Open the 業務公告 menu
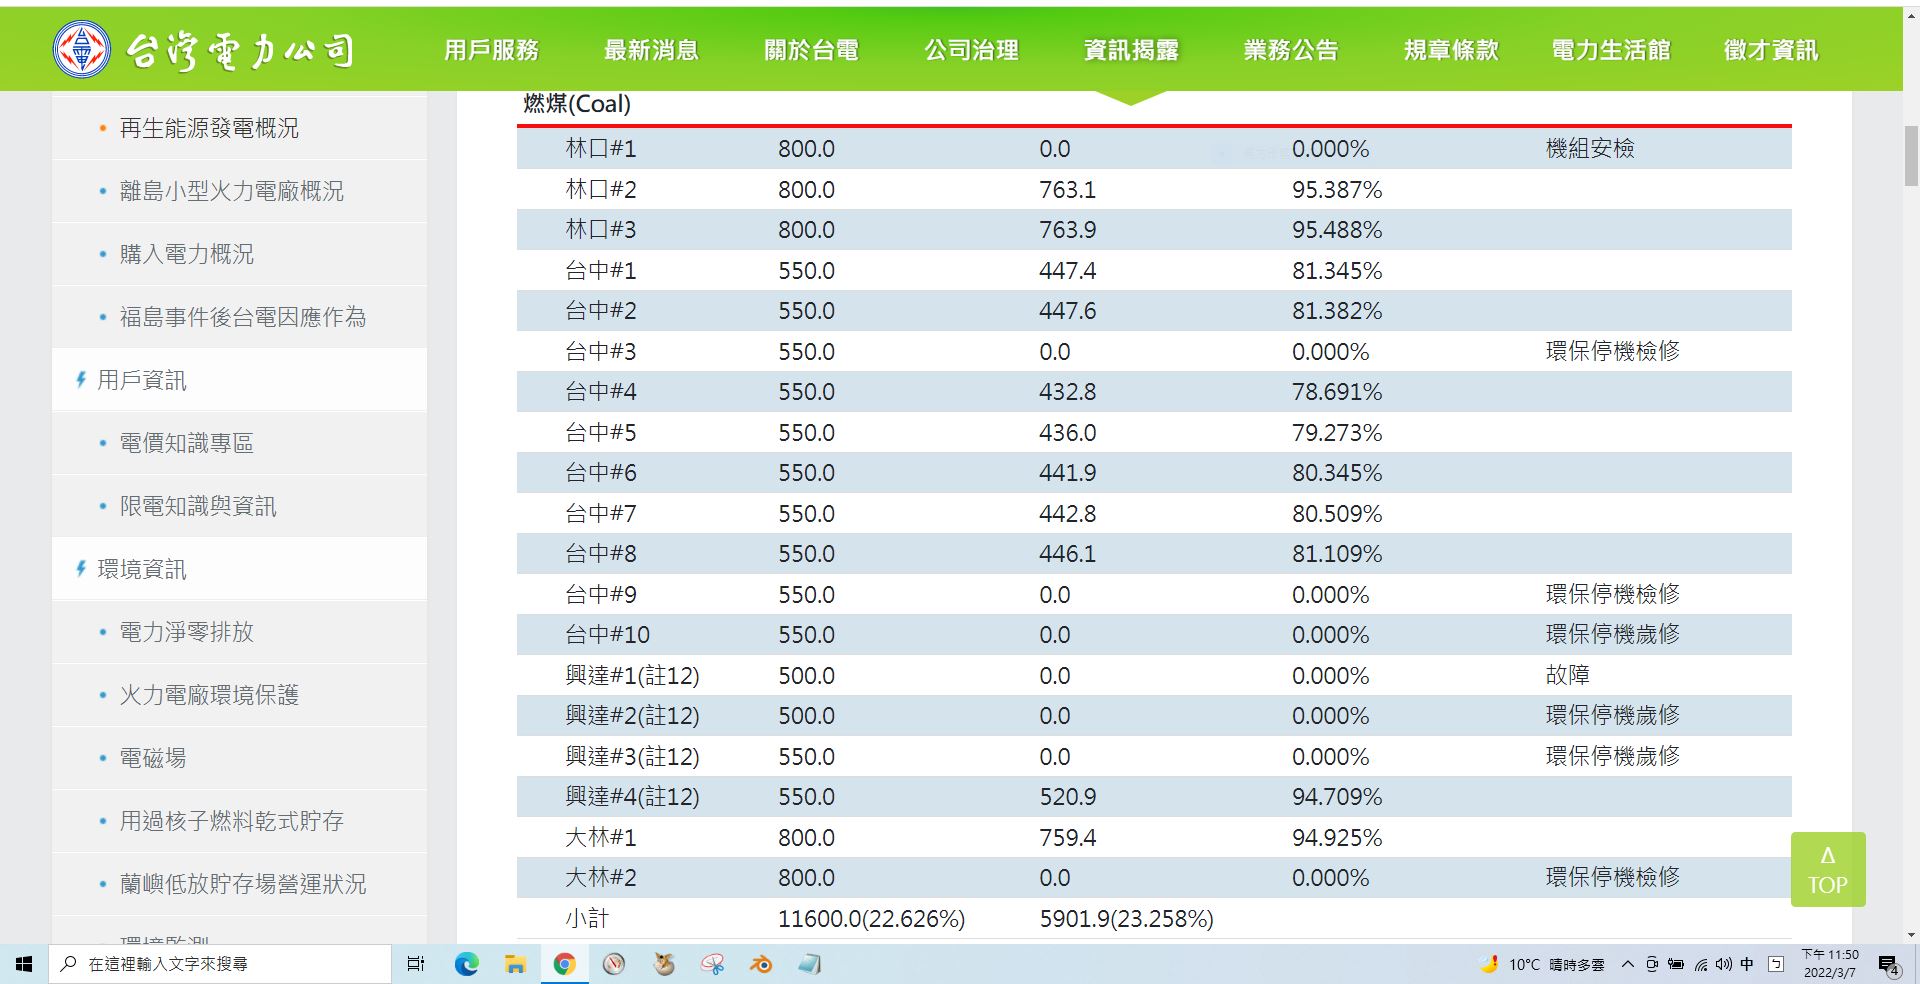1920x984 pixels. [x=1291, y=50]
